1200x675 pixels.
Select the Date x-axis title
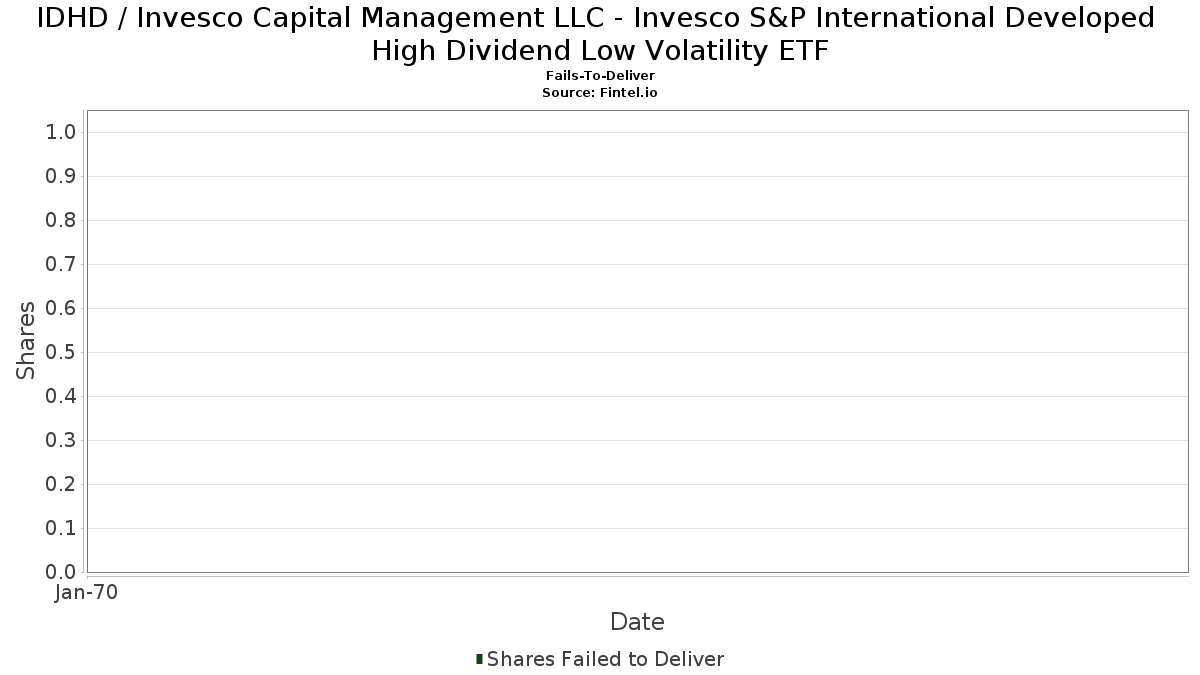pos(637,622)
